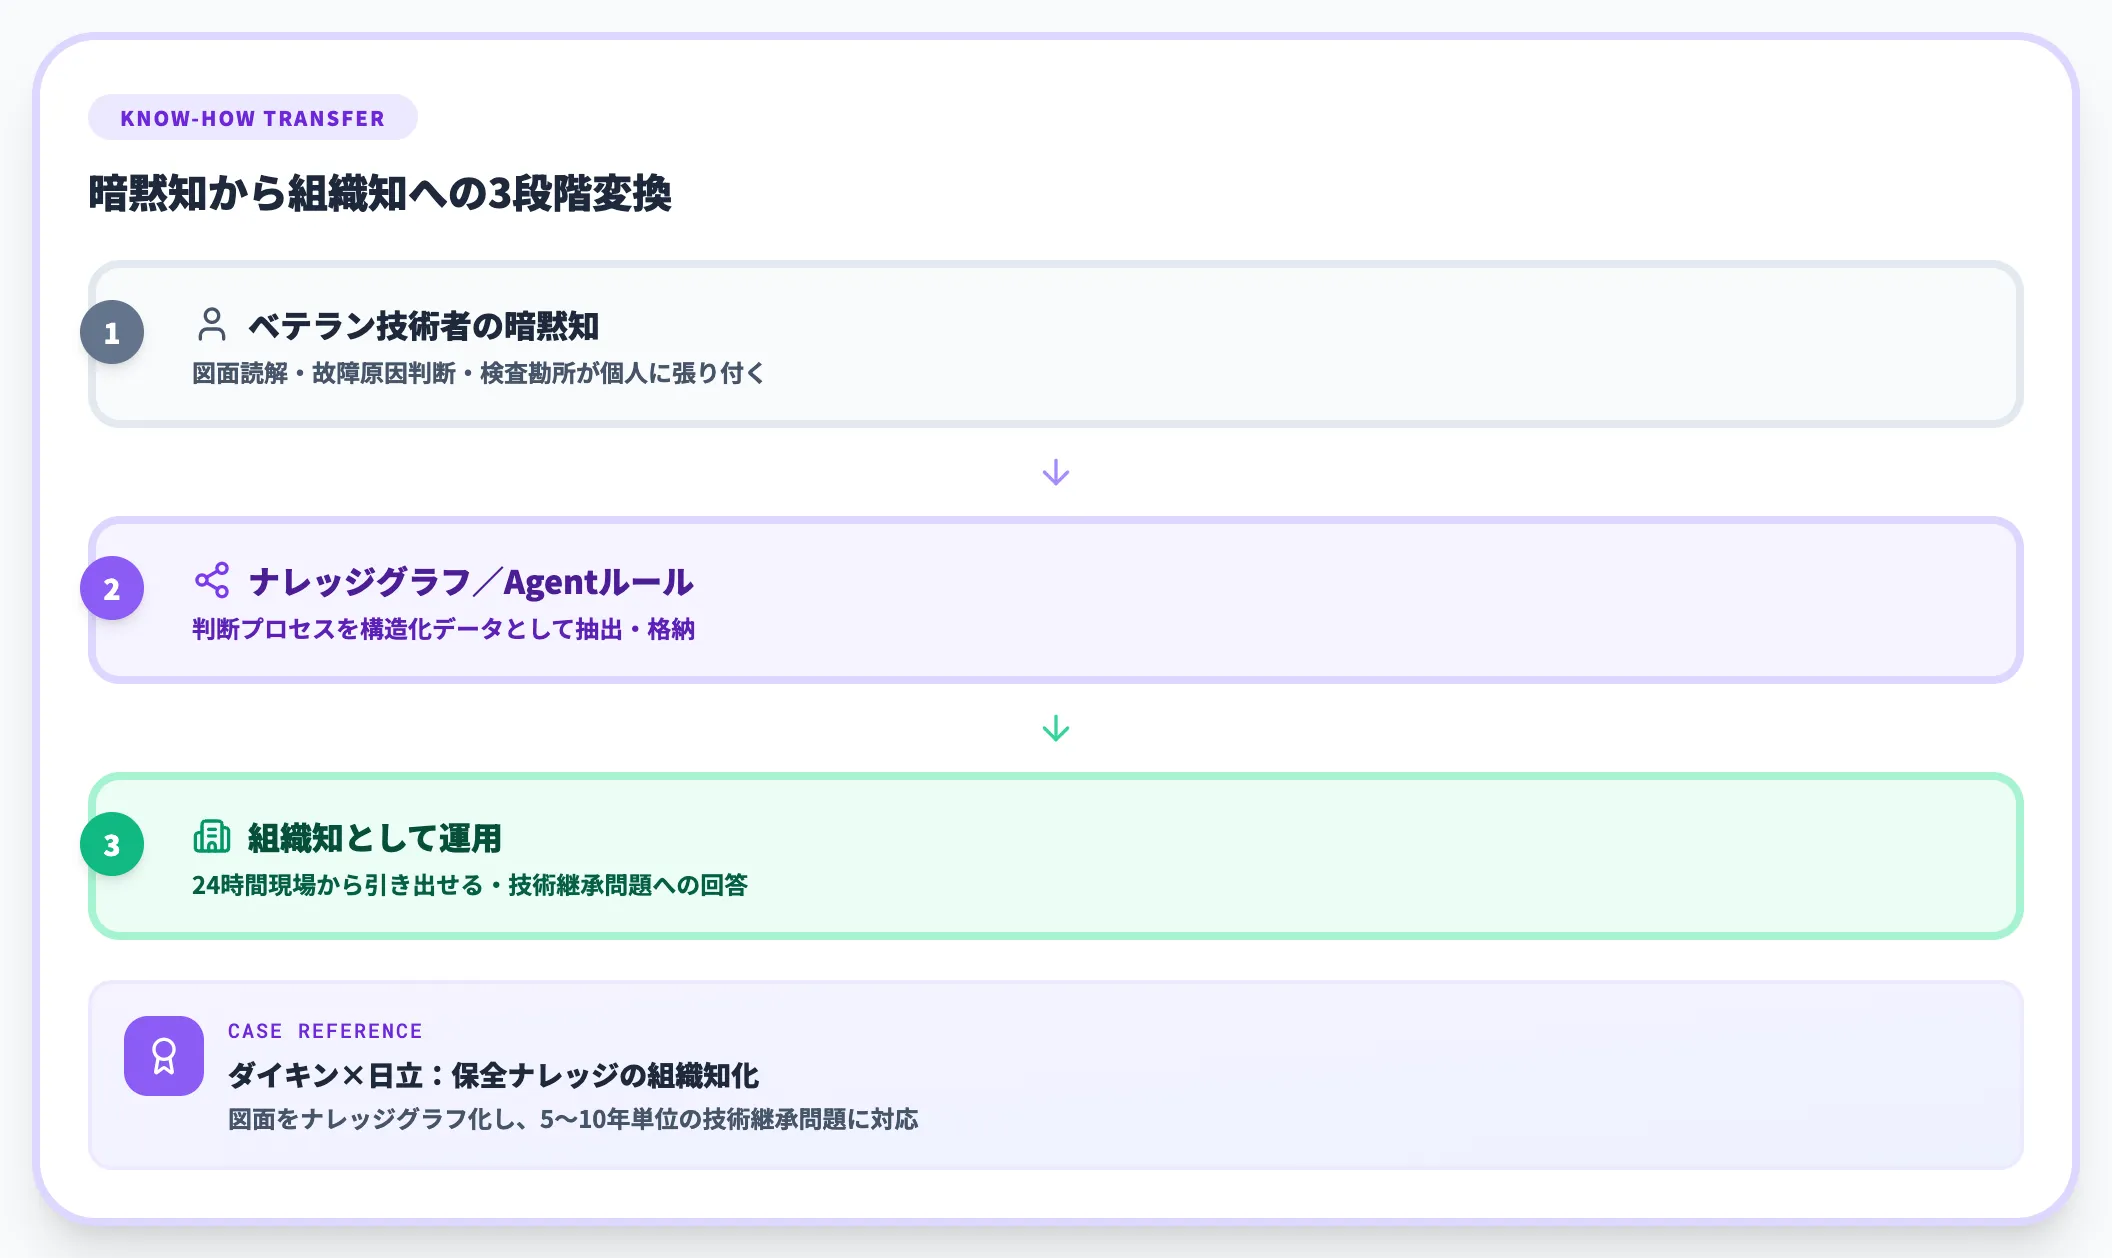This screenshot has height=1258, width=2112.
Task: Click the purple down arrow below step 1
Action: pos(1055,470)
